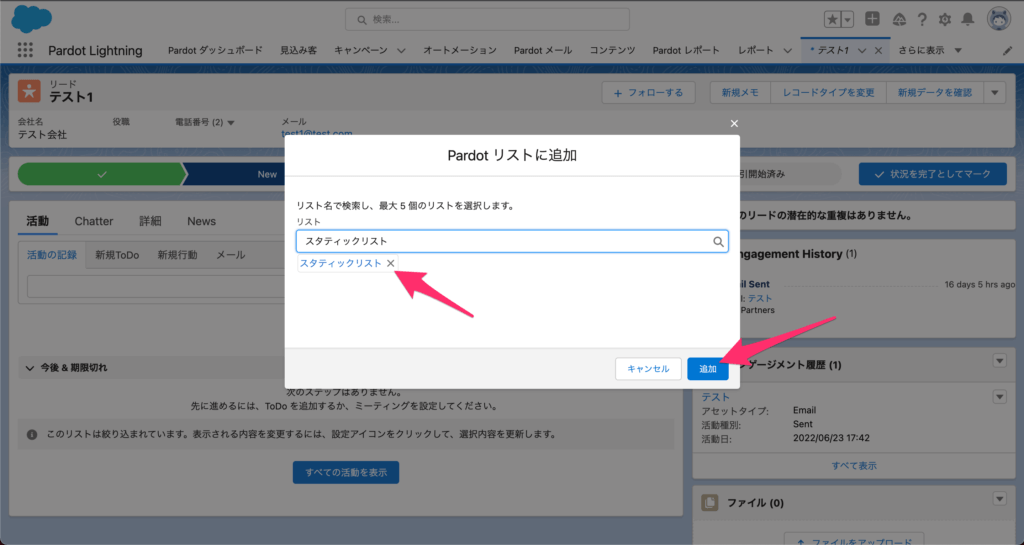This screenshot has width=1024, height=545.
Task: Click the スタティックリスト pill link
Action: [x=340, y=263]
